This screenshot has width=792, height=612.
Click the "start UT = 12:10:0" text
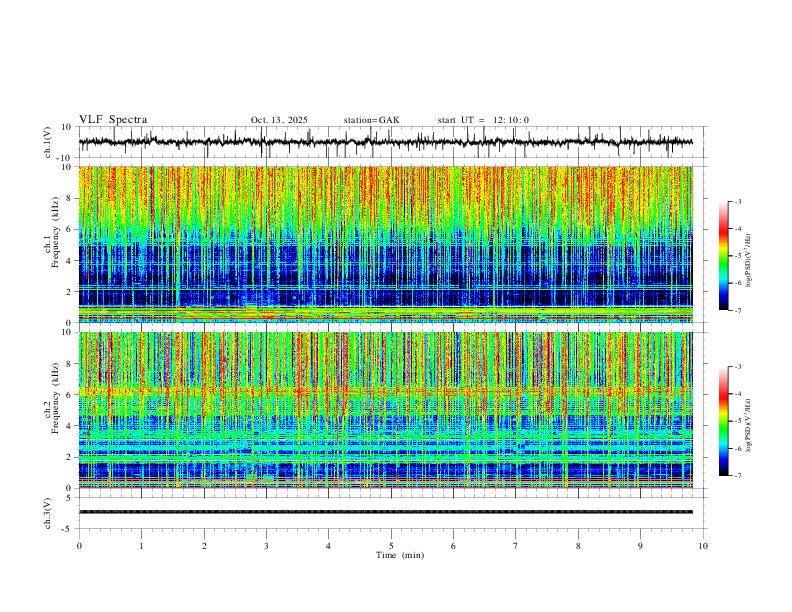[x=483, y=120]
